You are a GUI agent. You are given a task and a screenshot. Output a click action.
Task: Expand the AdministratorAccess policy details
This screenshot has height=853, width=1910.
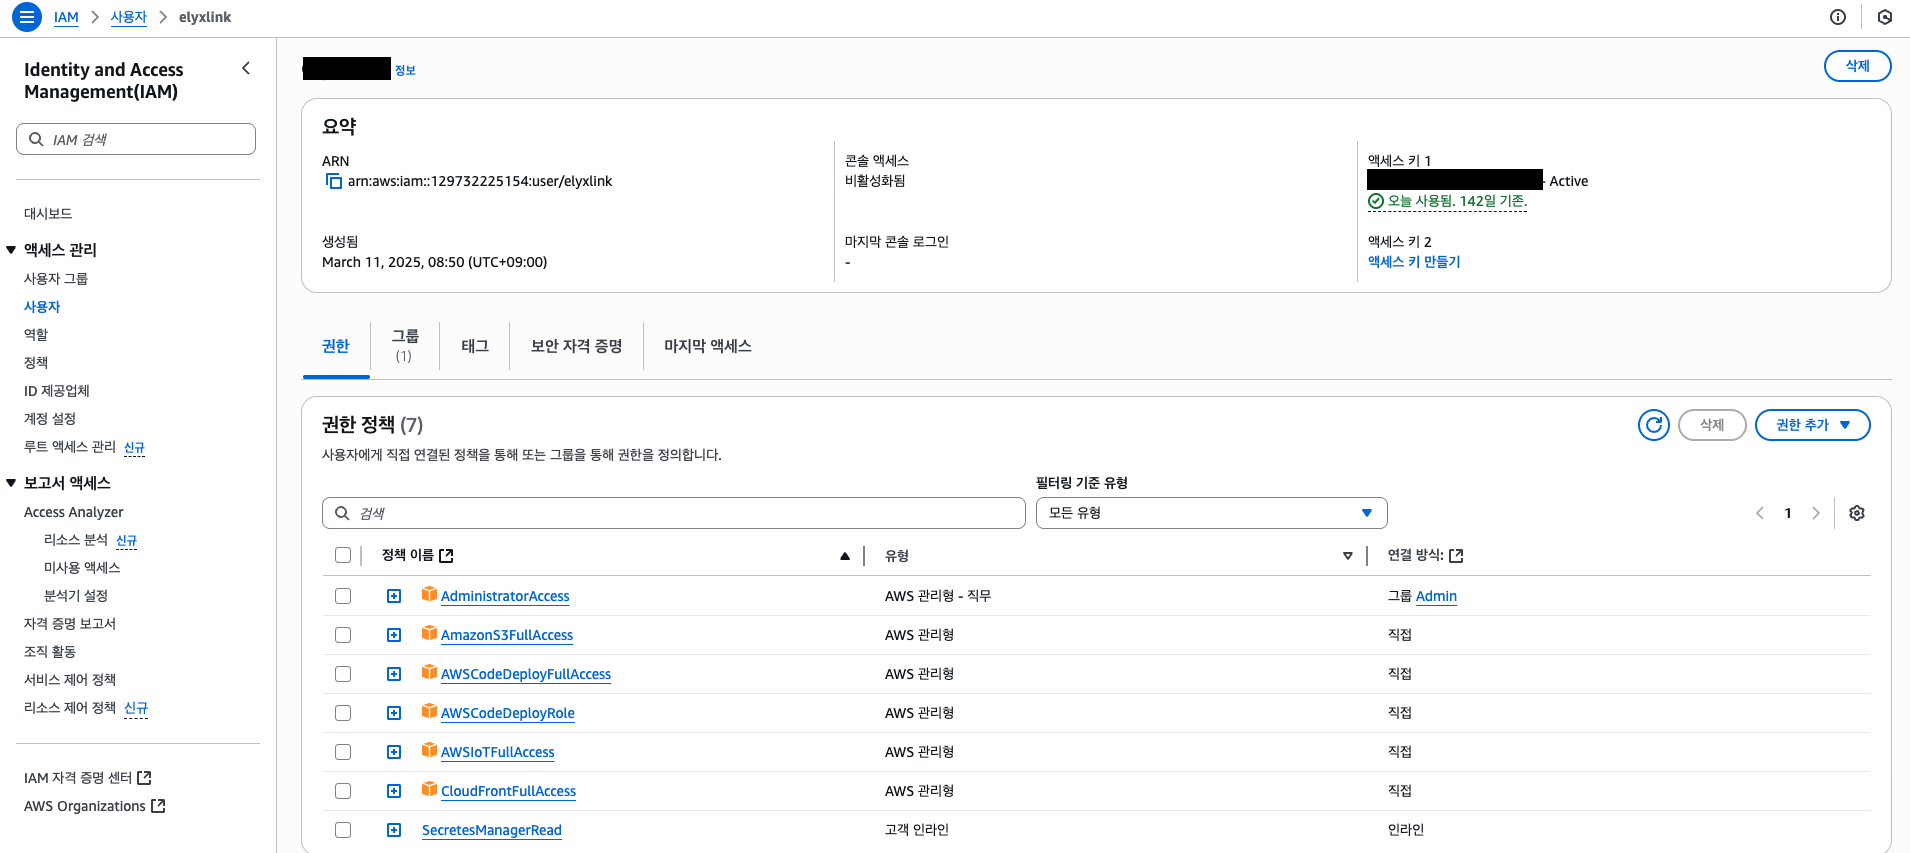(394, 596)
